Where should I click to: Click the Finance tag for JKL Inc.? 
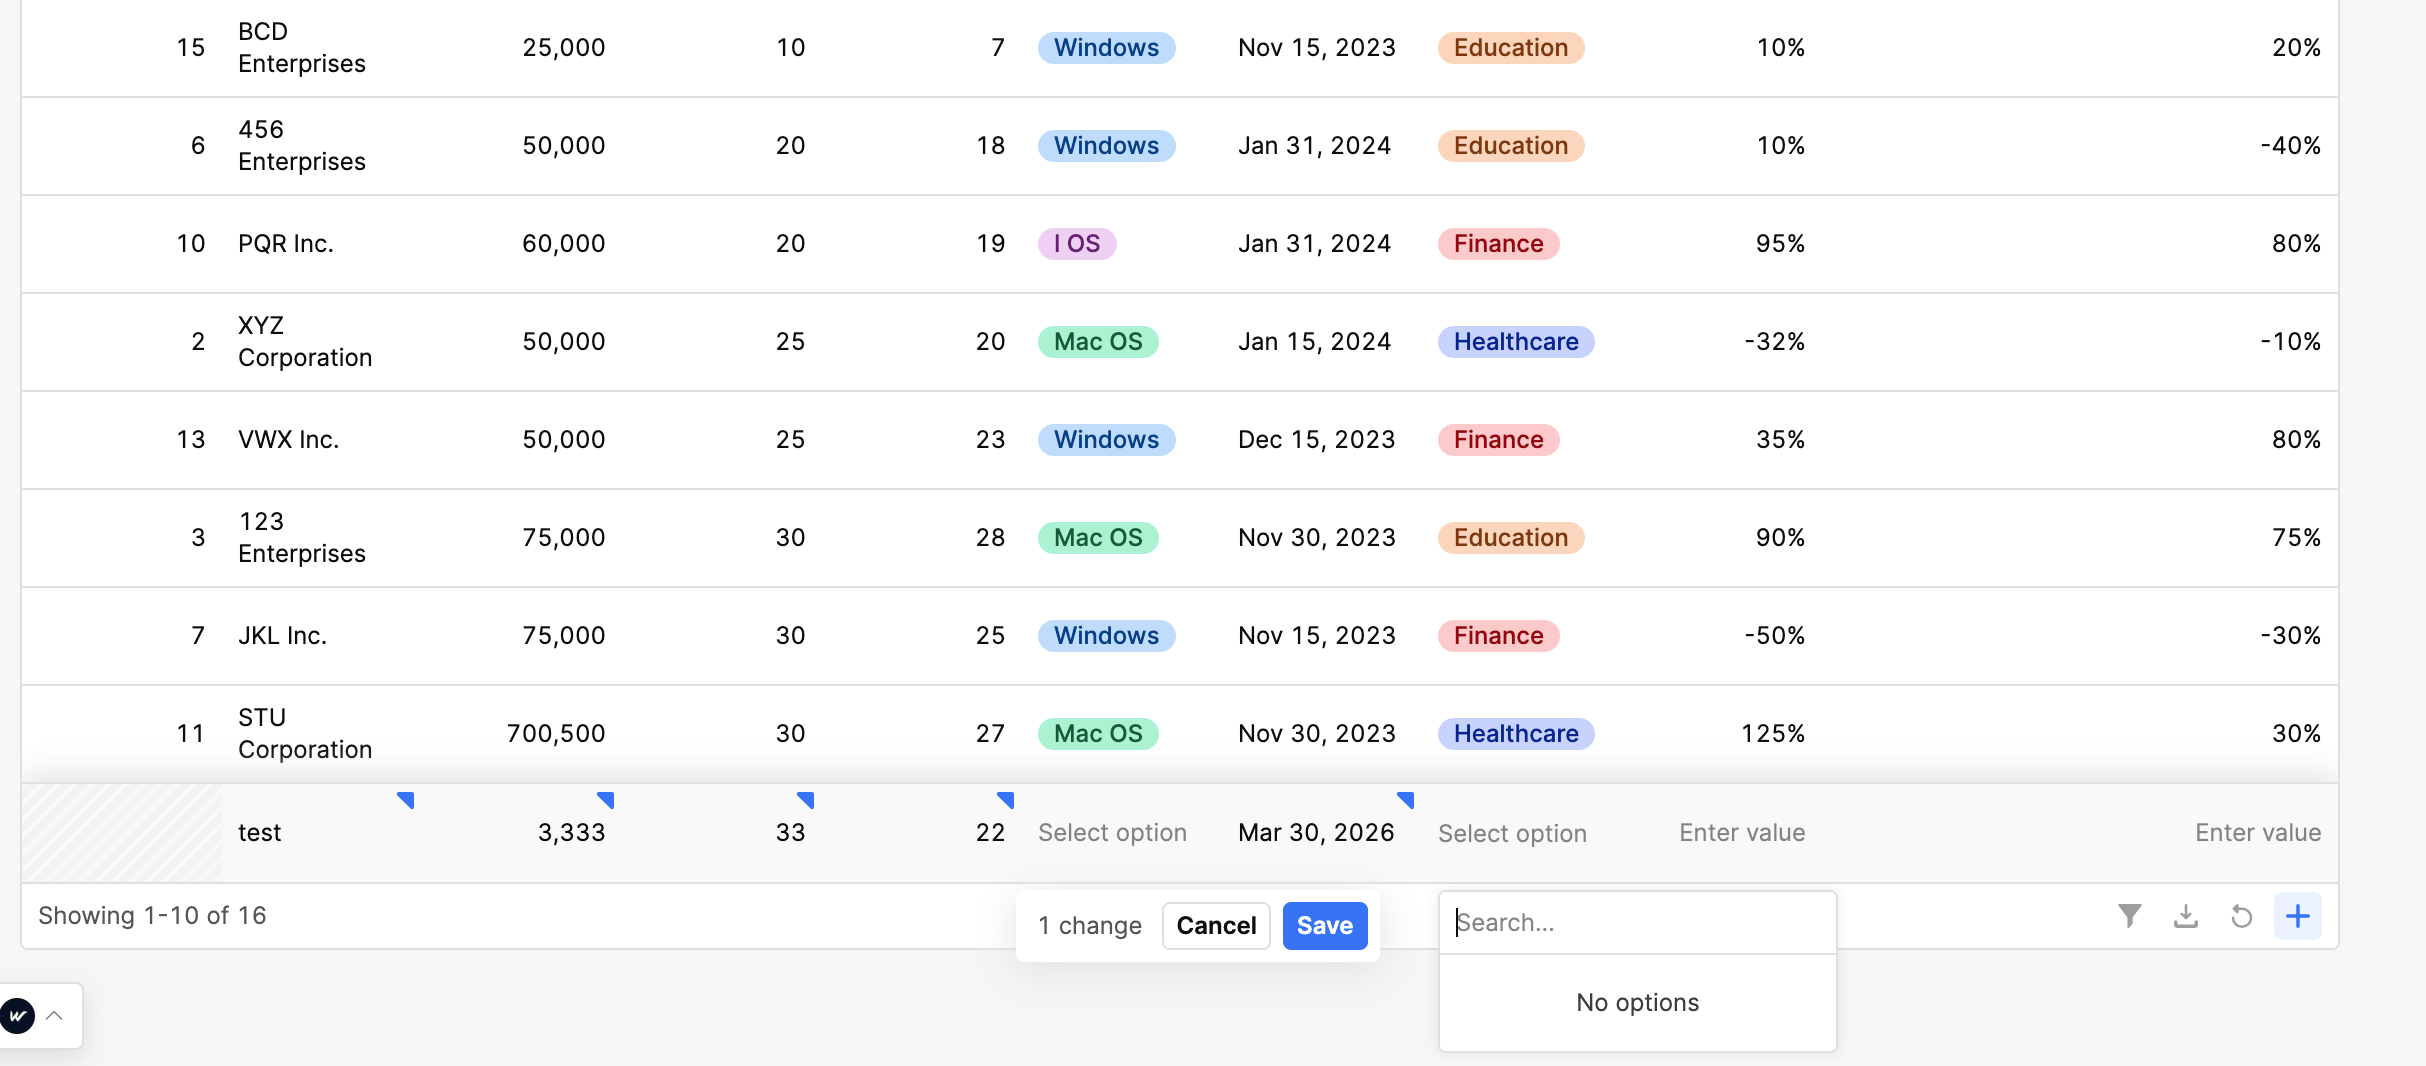pos(1498,636)
